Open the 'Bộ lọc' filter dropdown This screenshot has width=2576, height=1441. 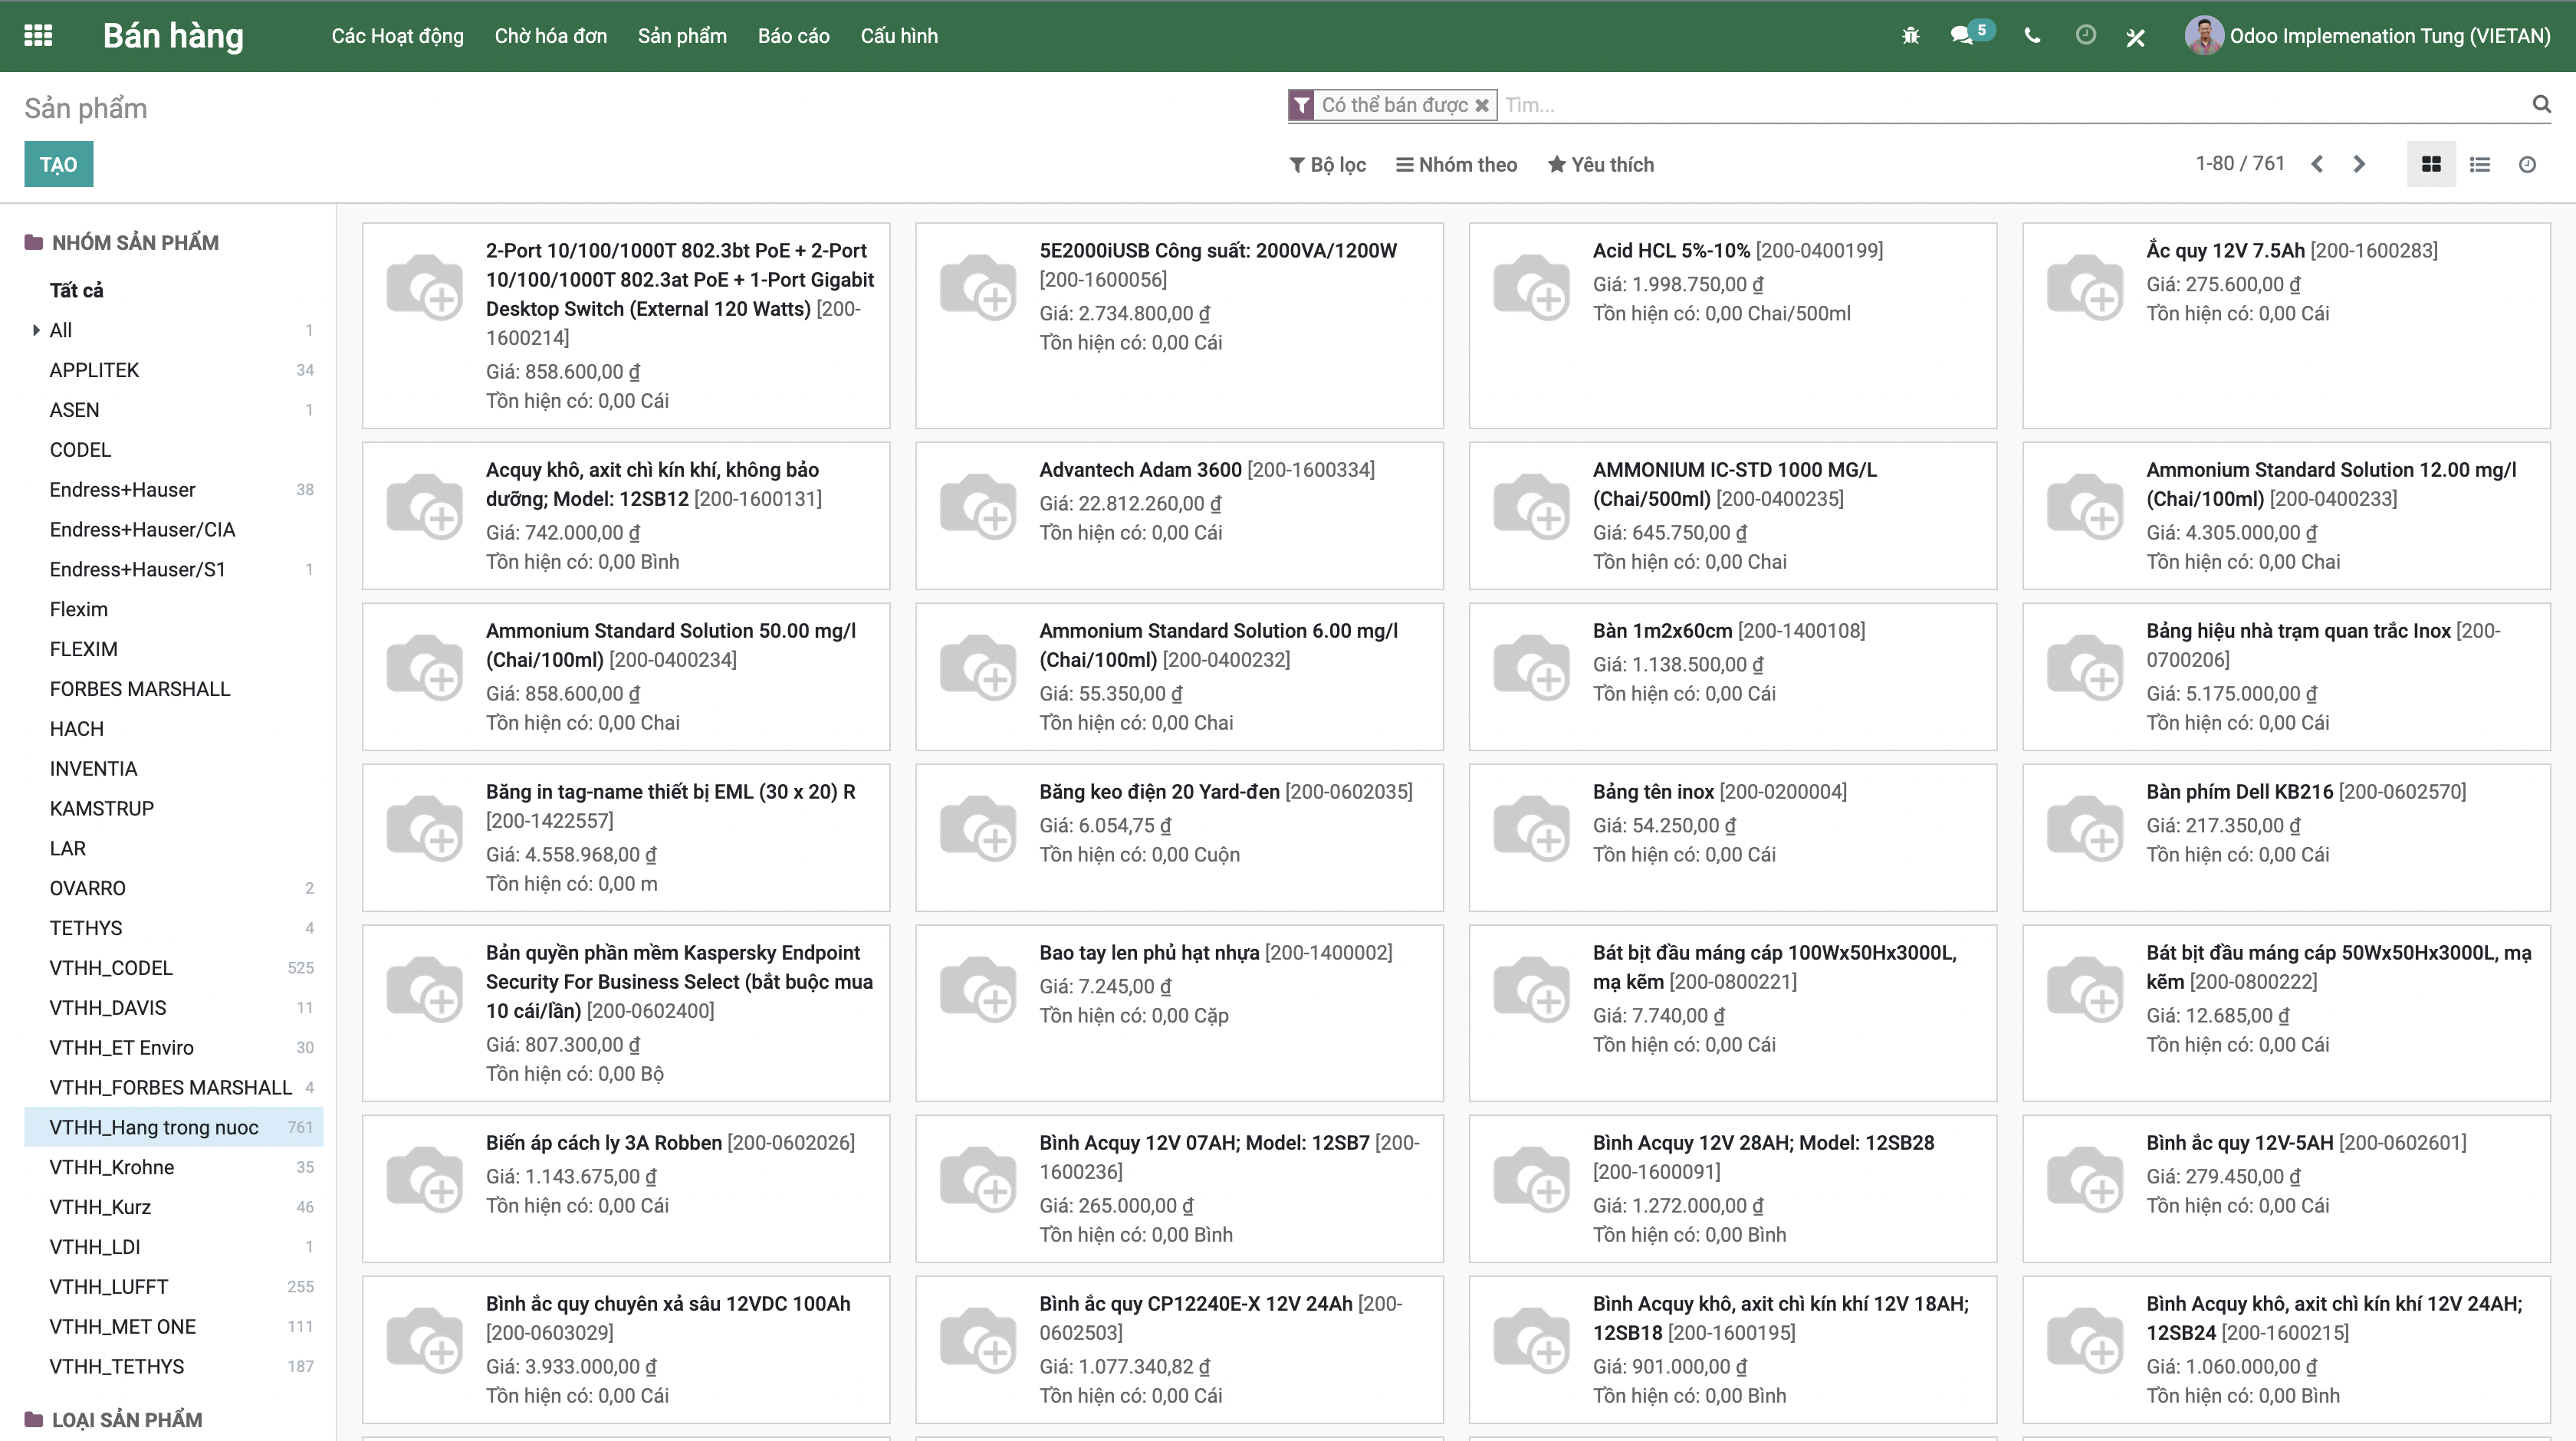[x=1328, y=164]
